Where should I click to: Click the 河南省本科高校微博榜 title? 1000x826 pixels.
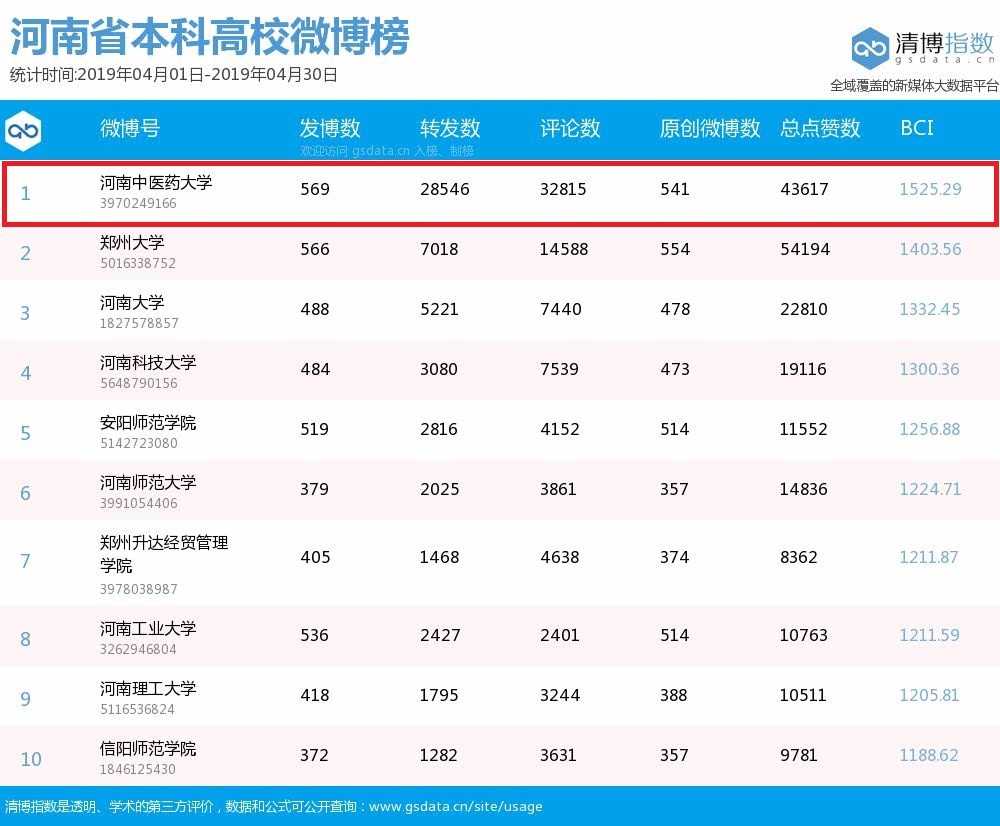(210, 38)
